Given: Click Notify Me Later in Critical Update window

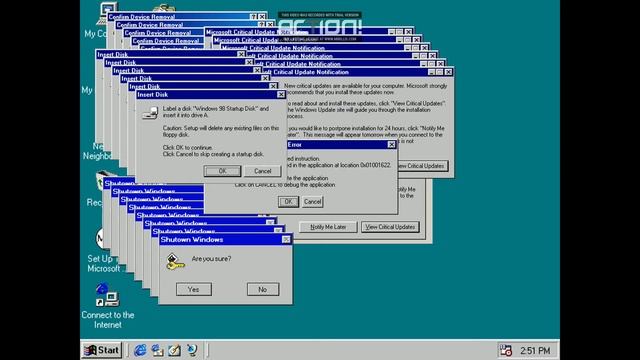Looking at the screenshot, I should click(328, 227).
